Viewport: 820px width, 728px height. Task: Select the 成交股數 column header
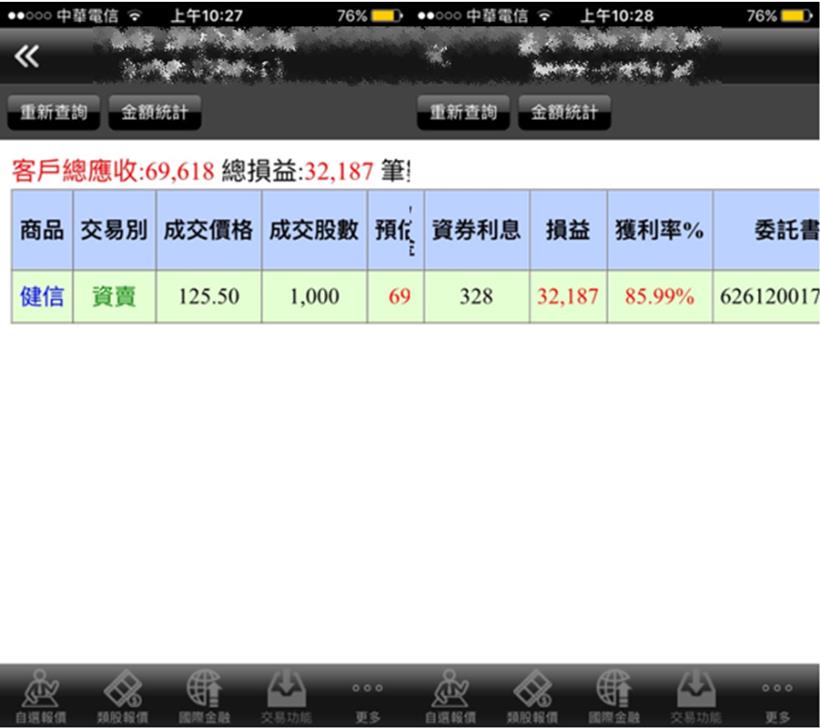[x=314, y=230]
